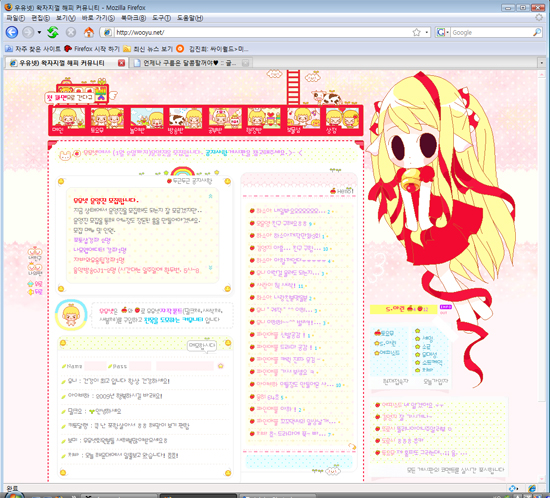Click the site identity icon beside the URL

[107, 32]
